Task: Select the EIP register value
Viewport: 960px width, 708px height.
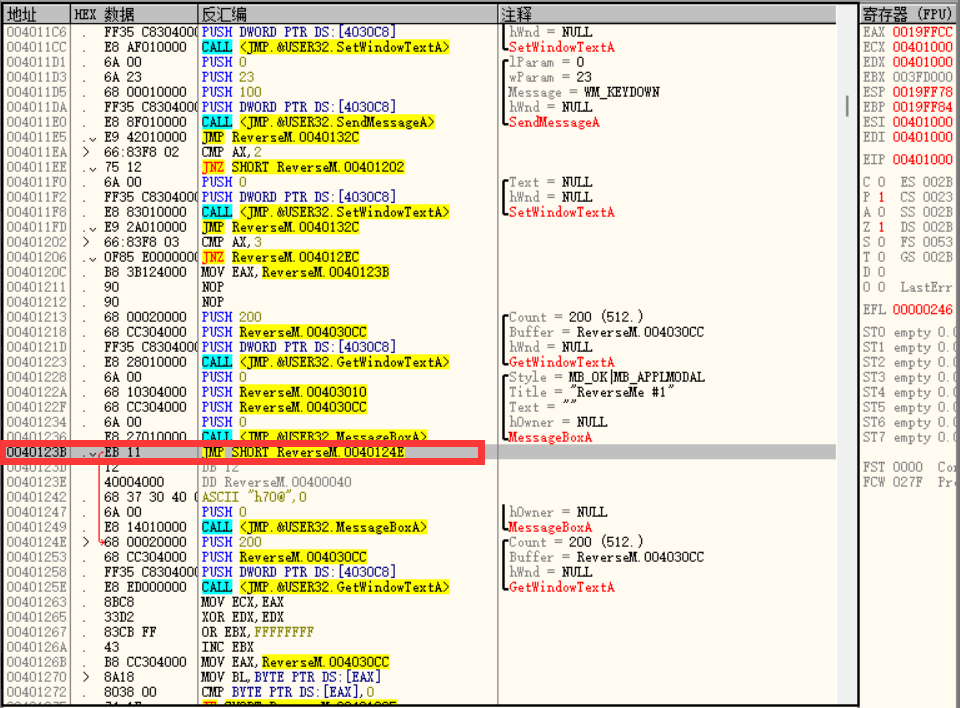Action: point(921,160)
